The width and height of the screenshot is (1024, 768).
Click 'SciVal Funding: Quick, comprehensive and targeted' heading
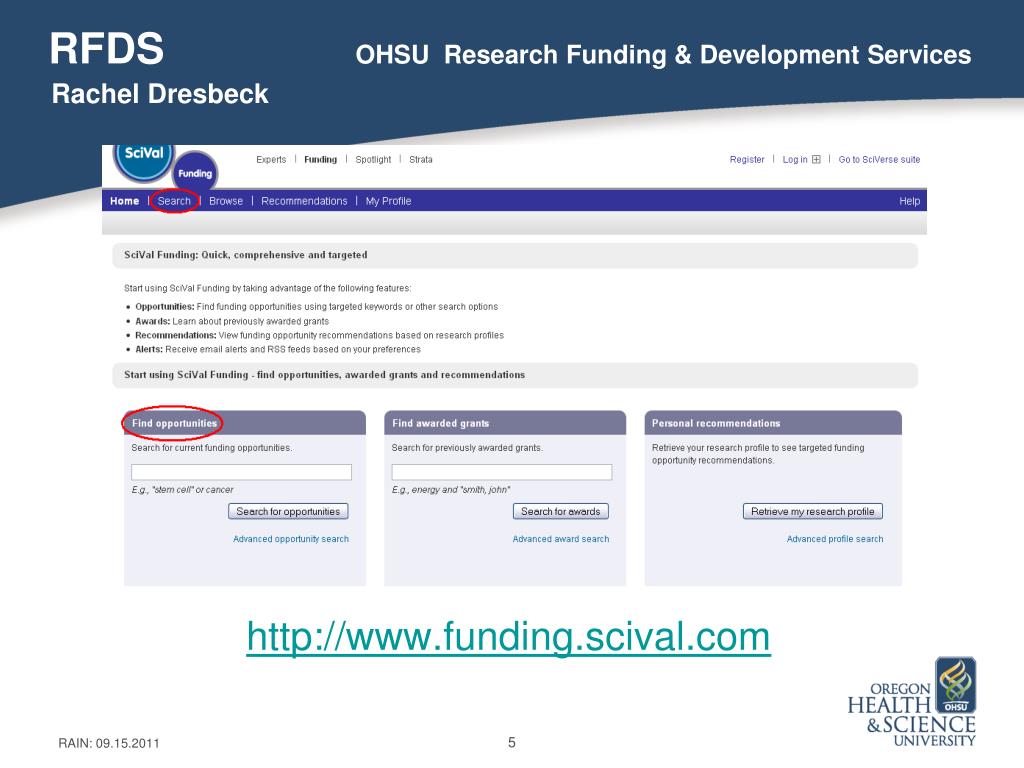pos(246,255)
